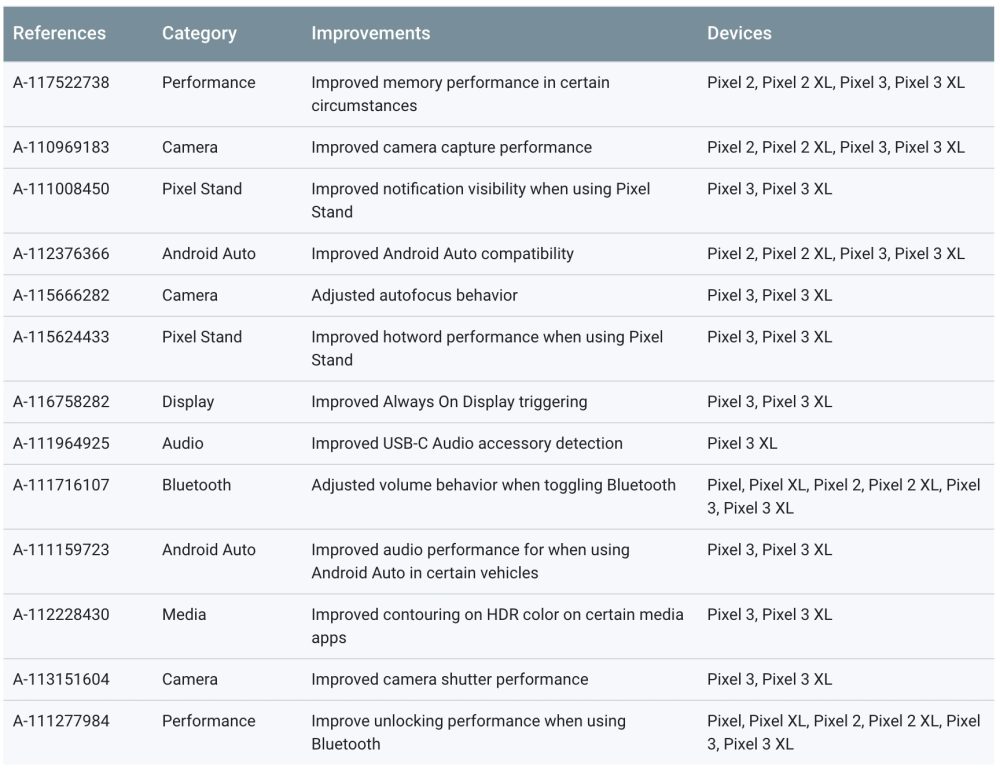Click "Improved Always On Display triggering" text
The height and width of the screenshot is (768, 1000).
click(449, 402)
